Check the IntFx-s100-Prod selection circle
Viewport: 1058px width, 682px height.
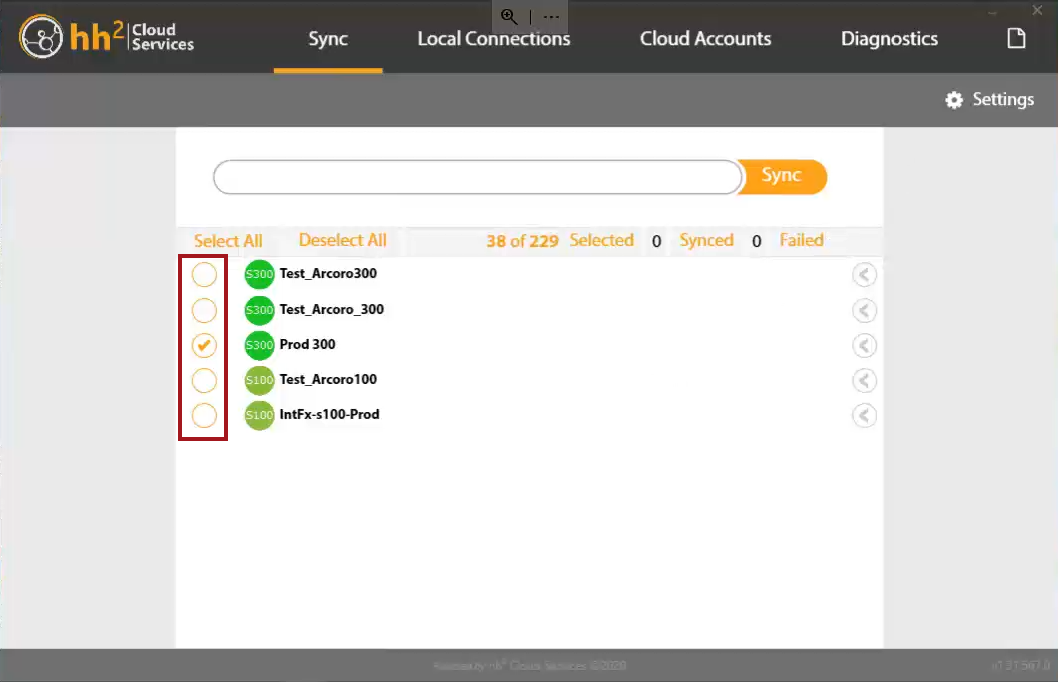pyautogui.click(x=204, y=416)
